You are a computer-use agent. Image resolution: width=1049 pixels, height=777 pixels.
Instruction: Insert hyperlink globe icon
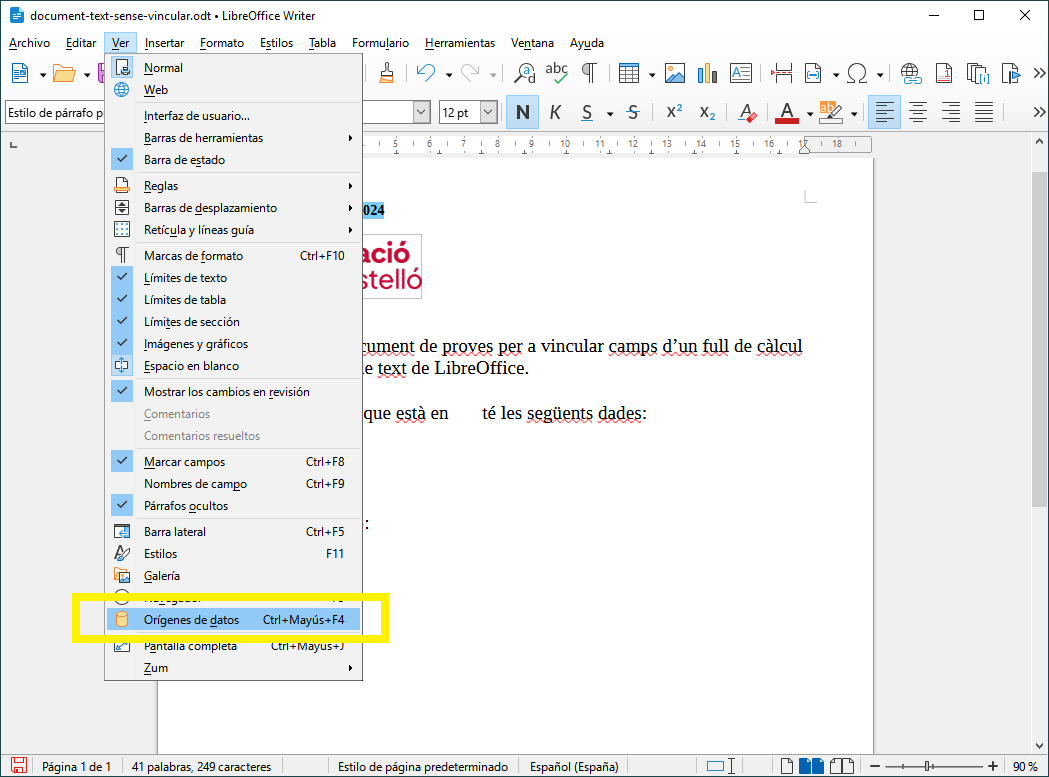(911, 73)
